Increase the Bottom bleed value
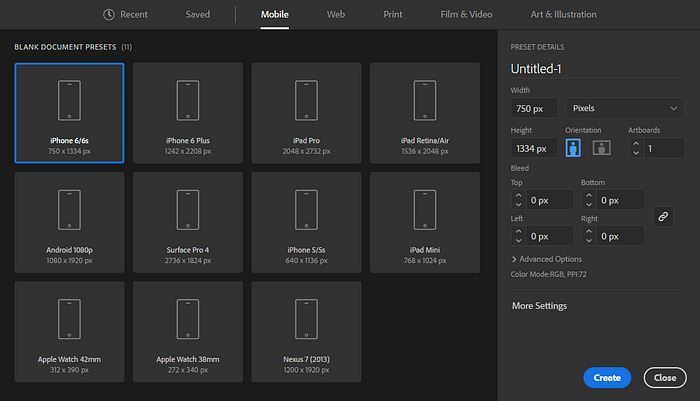Image resolution: width=700 pixels, height=401 pixels. 589,195
